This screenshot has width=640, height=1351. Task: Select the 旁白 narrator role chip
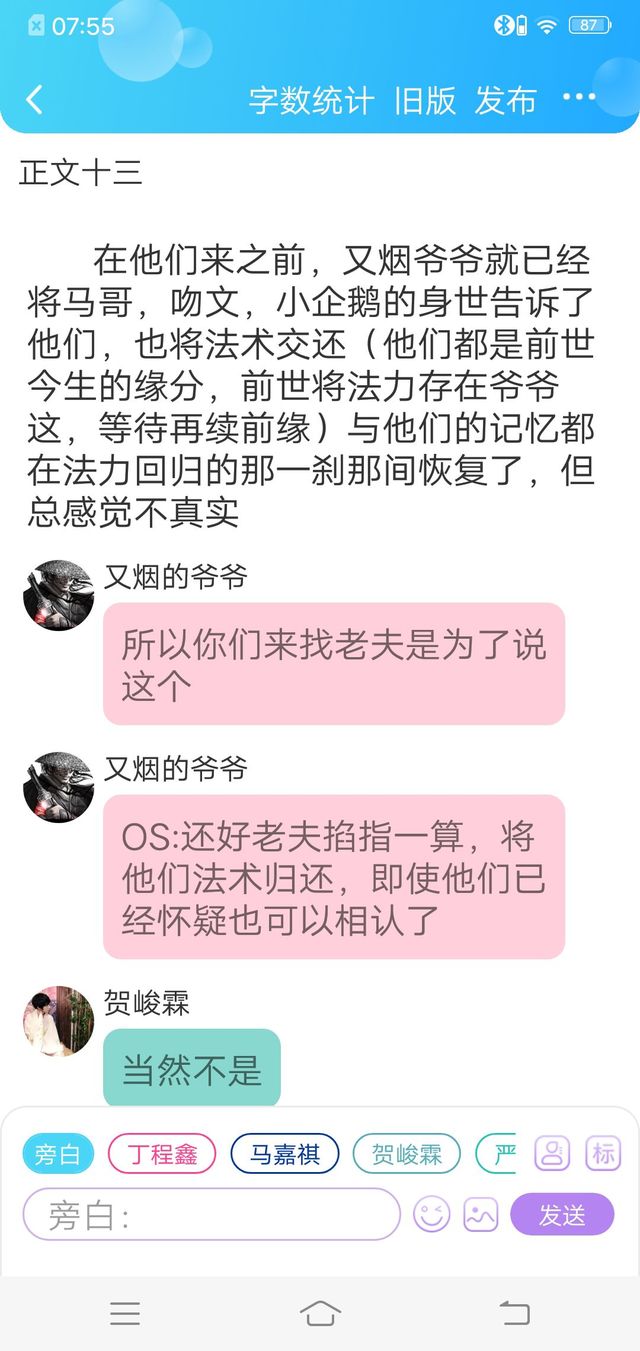tap(58, 1154)
